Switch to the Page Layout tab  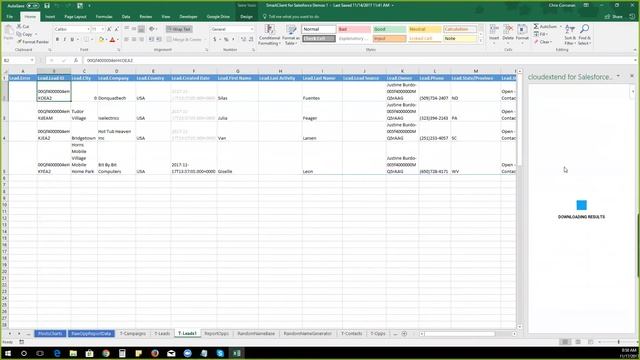pos(75,17)
